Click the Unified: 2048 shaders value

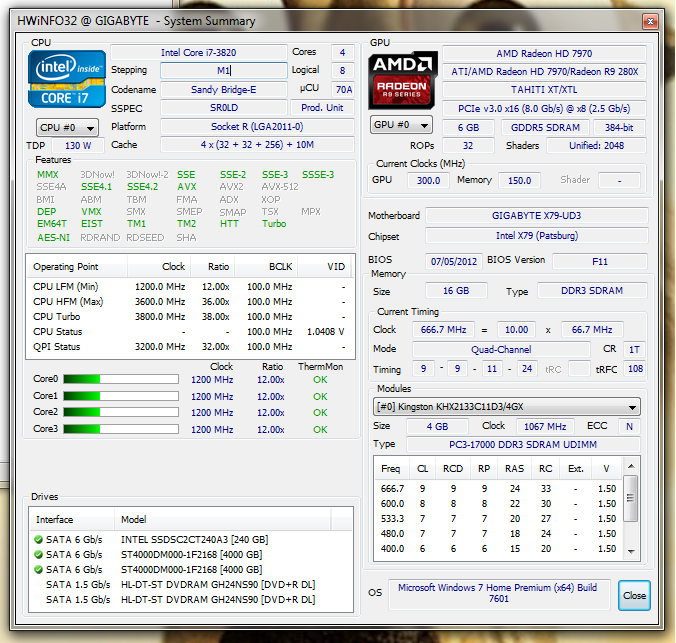(596, 146)
